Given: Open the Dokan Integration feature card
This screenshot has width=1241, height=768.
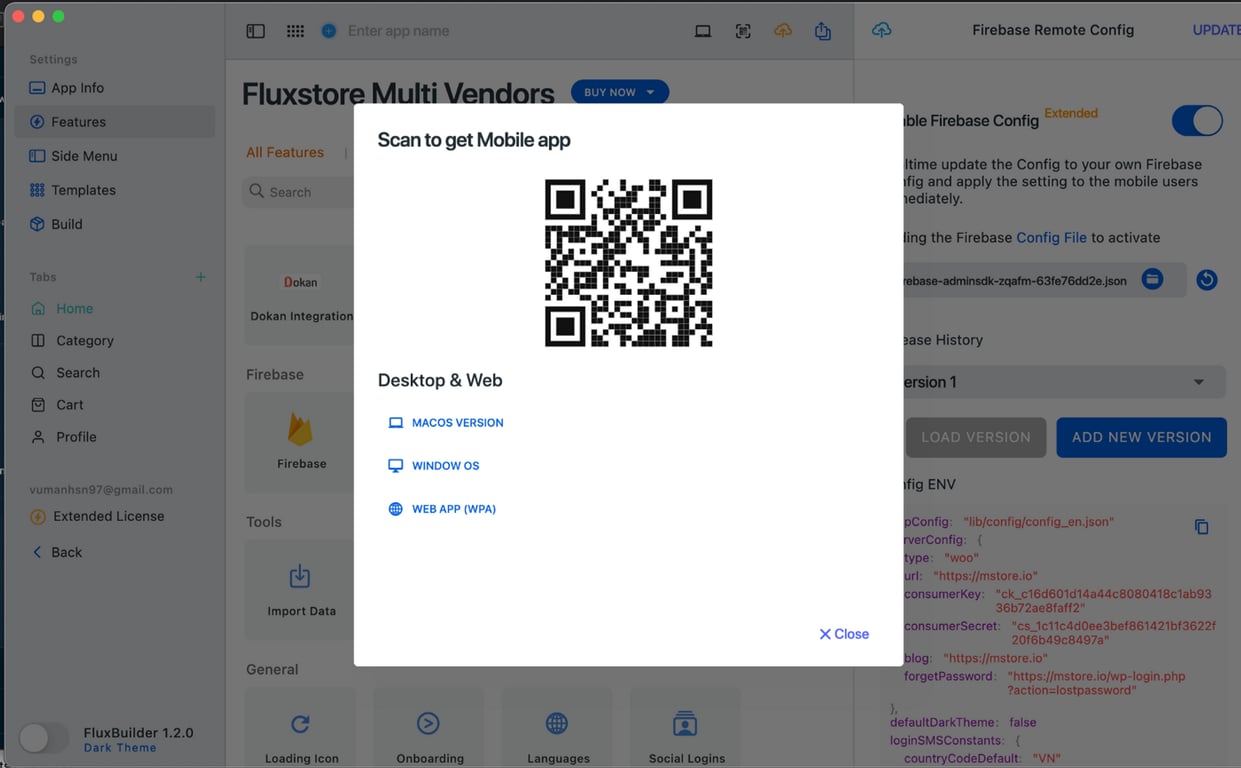Looking at the screenshot, I should point(300,295).
